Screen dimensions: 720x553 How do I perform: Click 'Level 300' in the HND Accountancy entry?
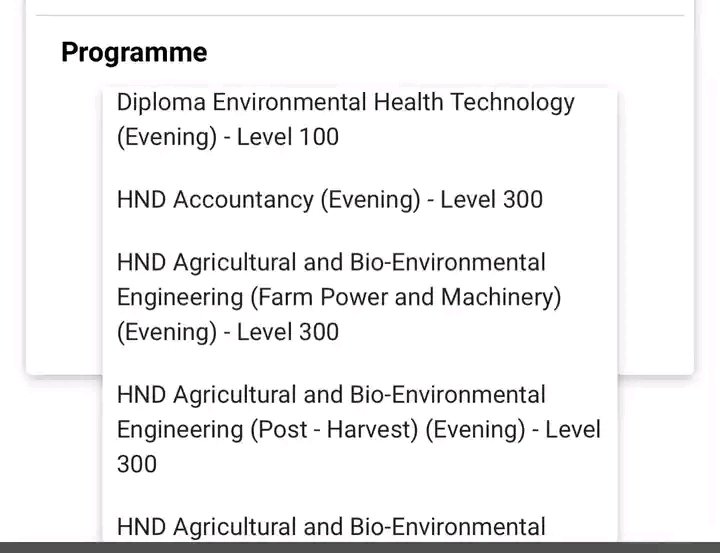pos(491,200)
